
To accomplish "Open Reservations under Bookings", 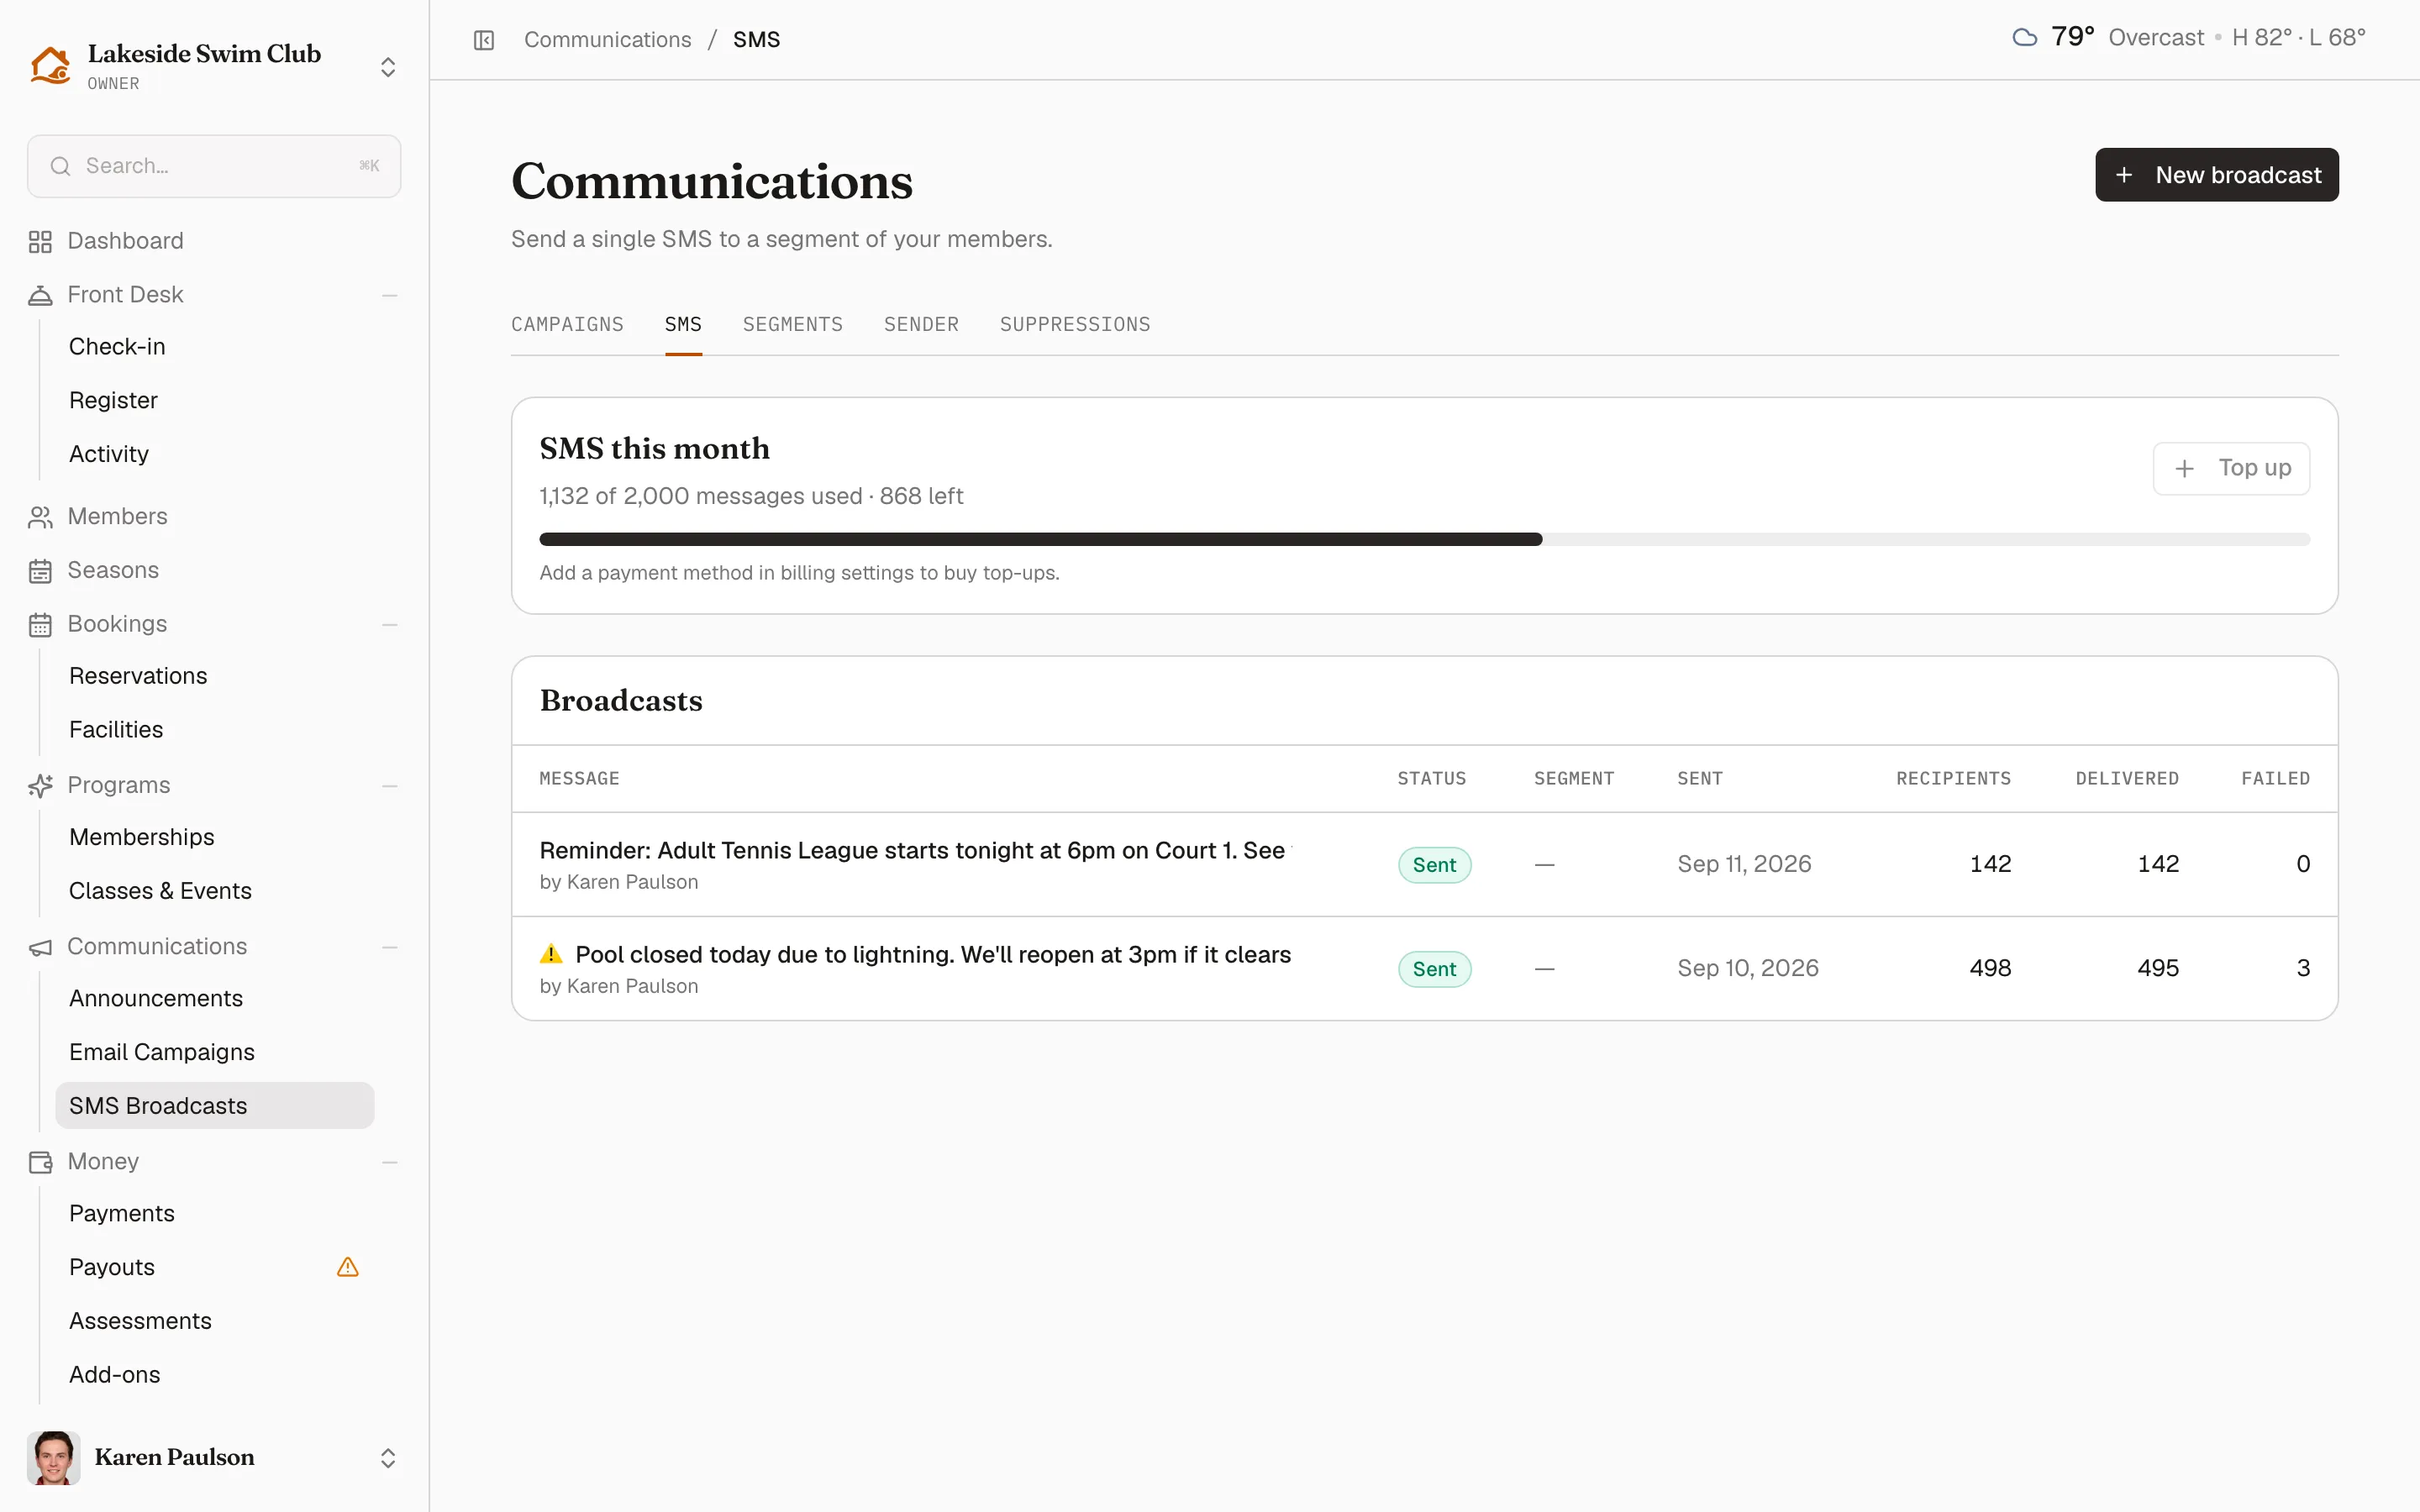I will pos(138,676).
